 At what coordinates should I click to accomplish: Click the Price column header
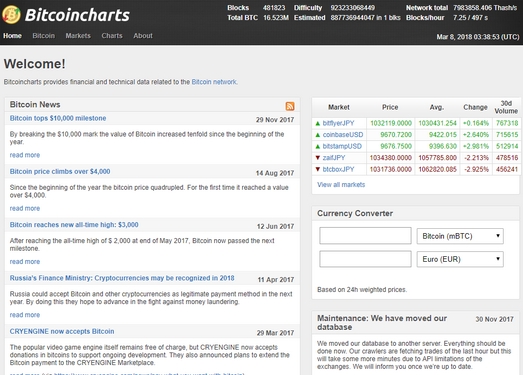pos(390,107)
